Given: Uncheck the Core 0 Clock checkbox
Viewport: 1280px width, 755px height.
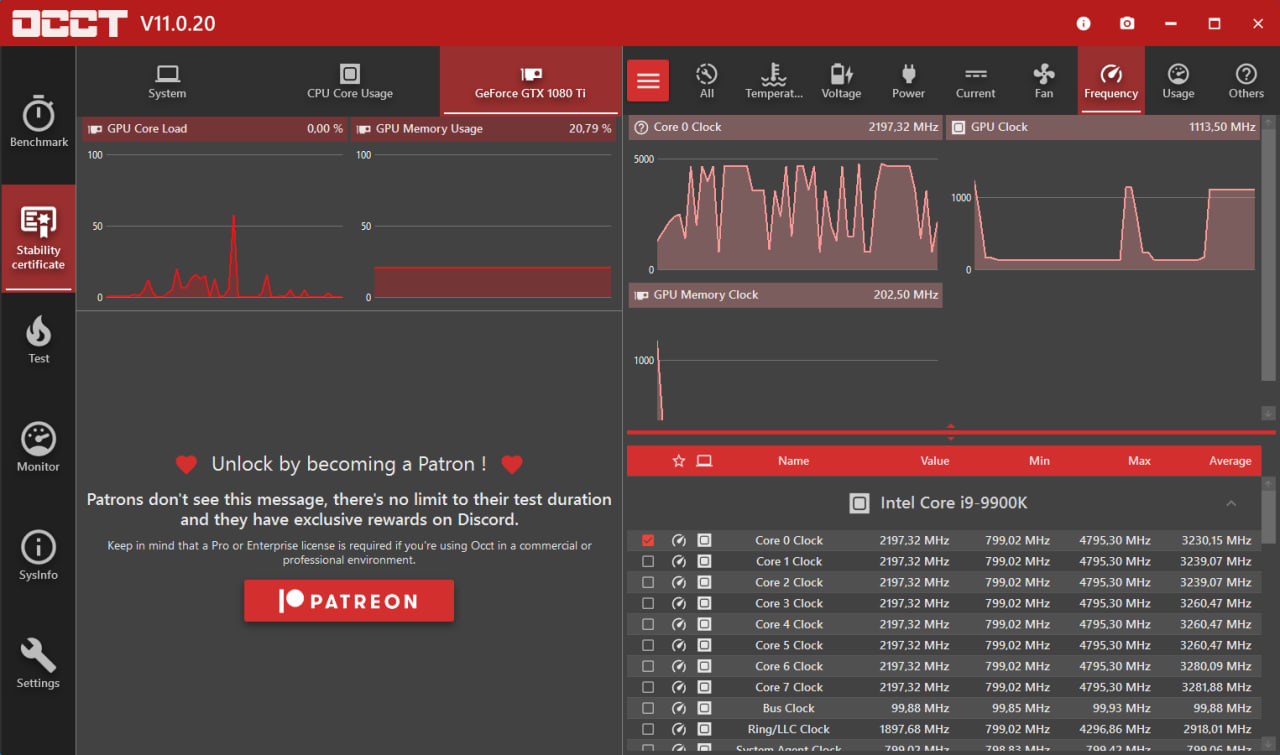Looking at the screenshot, I should coord(648,540).
